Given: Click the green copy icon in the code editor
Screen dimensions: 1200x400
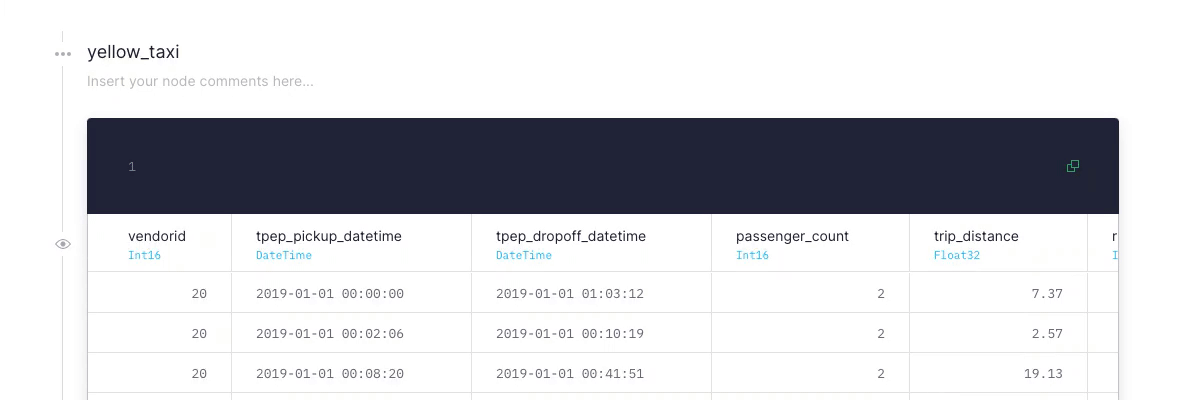Looking at the screenshot, I should click(1073, 166).
